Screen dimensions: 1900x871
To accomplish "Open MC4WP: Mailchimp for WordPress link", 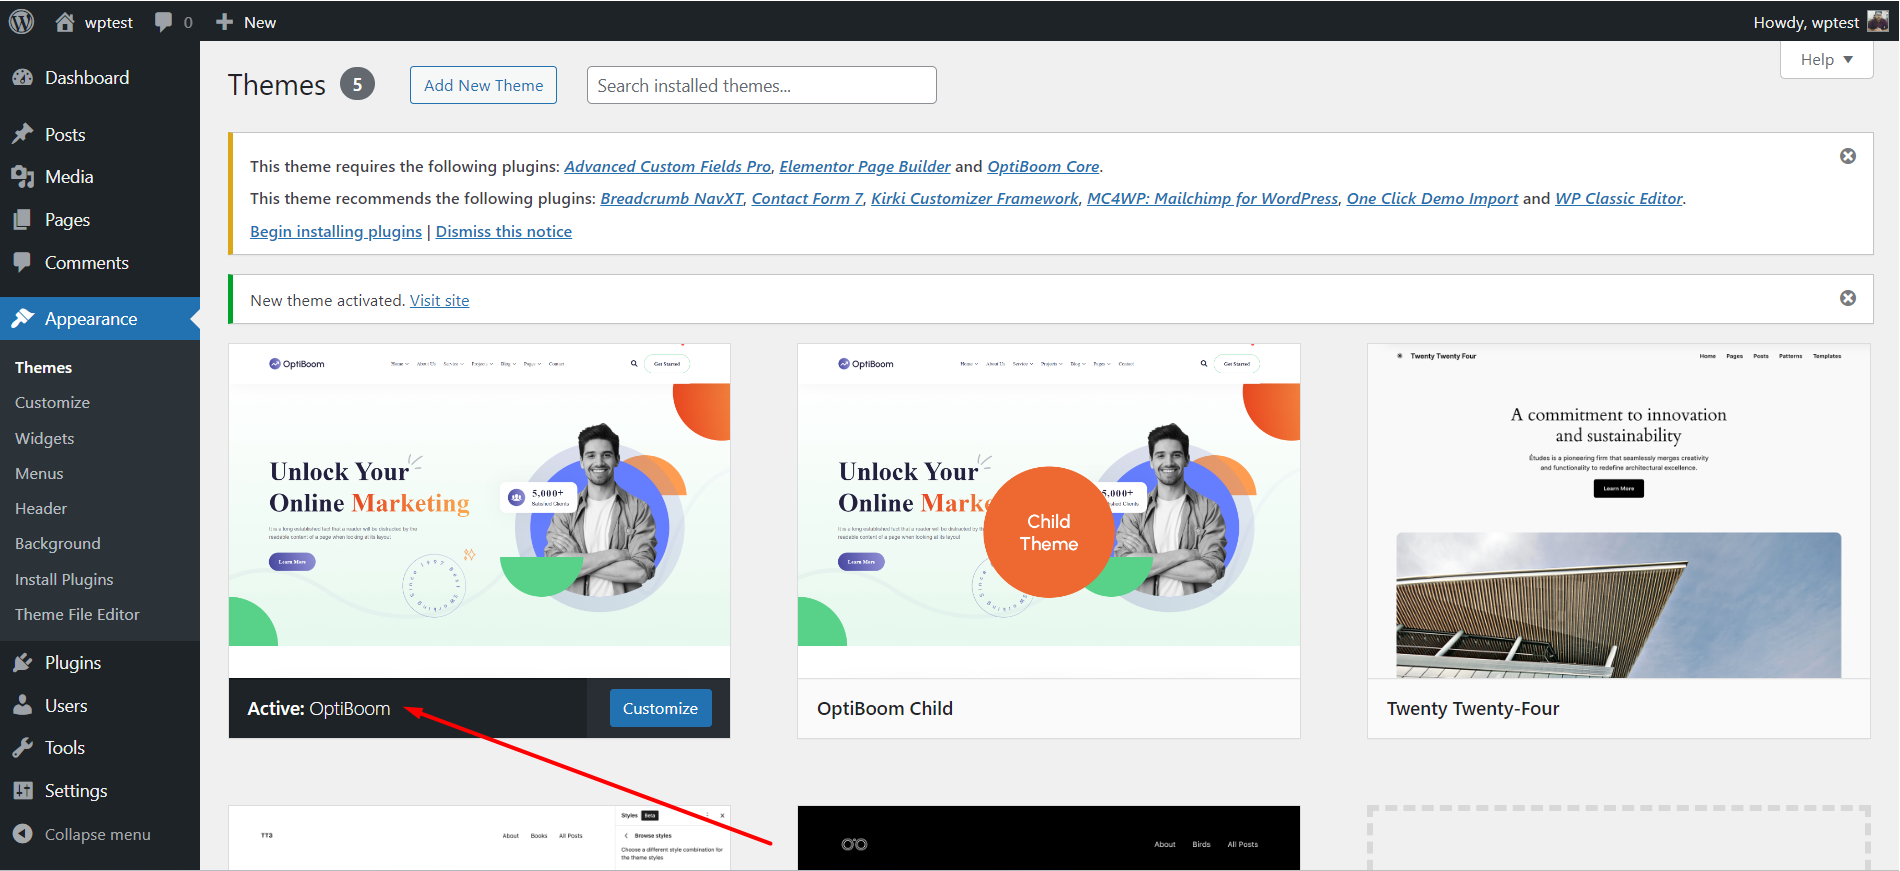I will coord(1212,198).
